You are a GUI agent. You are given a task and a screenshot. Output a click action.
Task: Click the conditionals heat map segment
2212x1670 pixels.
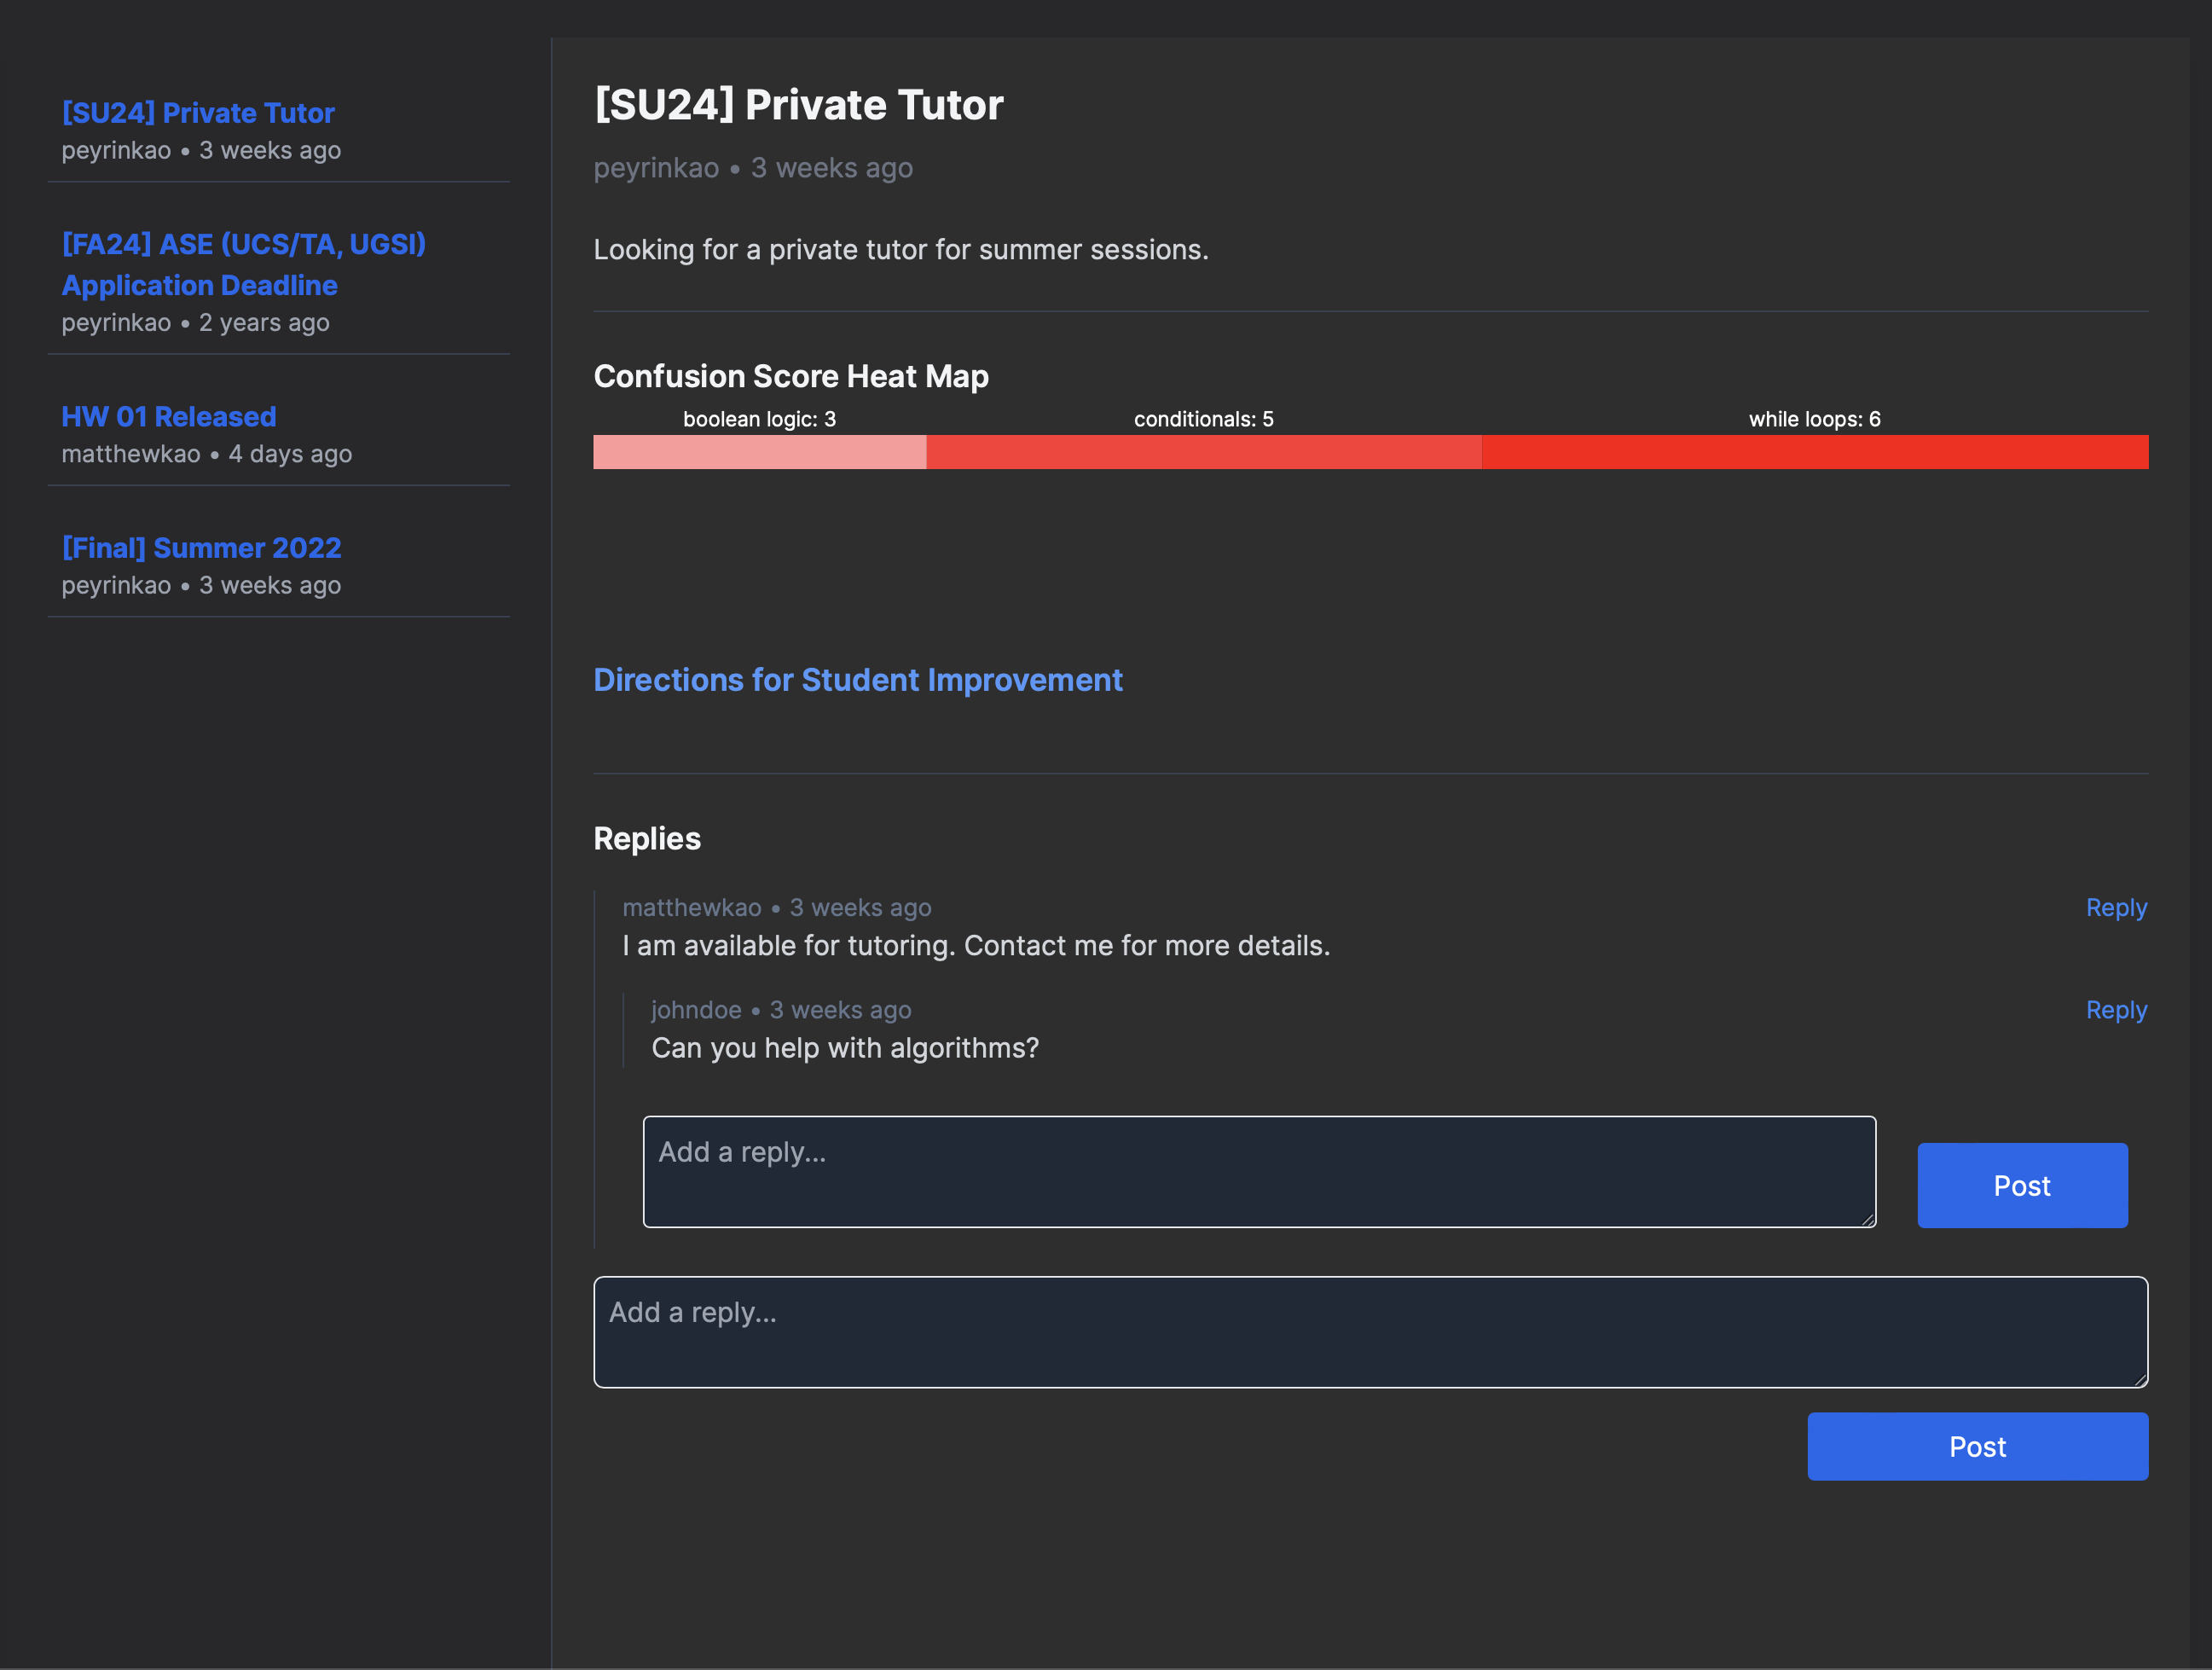[x=1203, y=452]
